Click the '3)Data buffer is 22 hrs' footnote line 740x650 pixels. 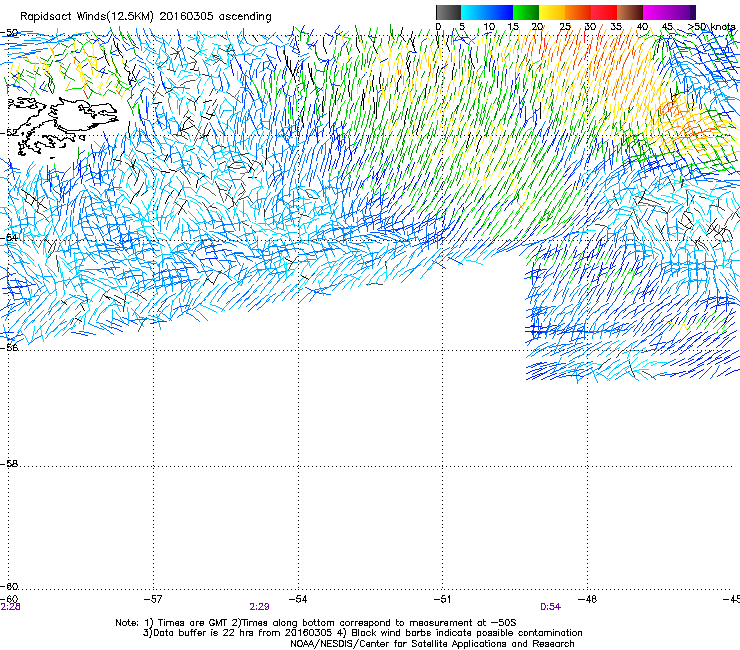coord(362,633)
